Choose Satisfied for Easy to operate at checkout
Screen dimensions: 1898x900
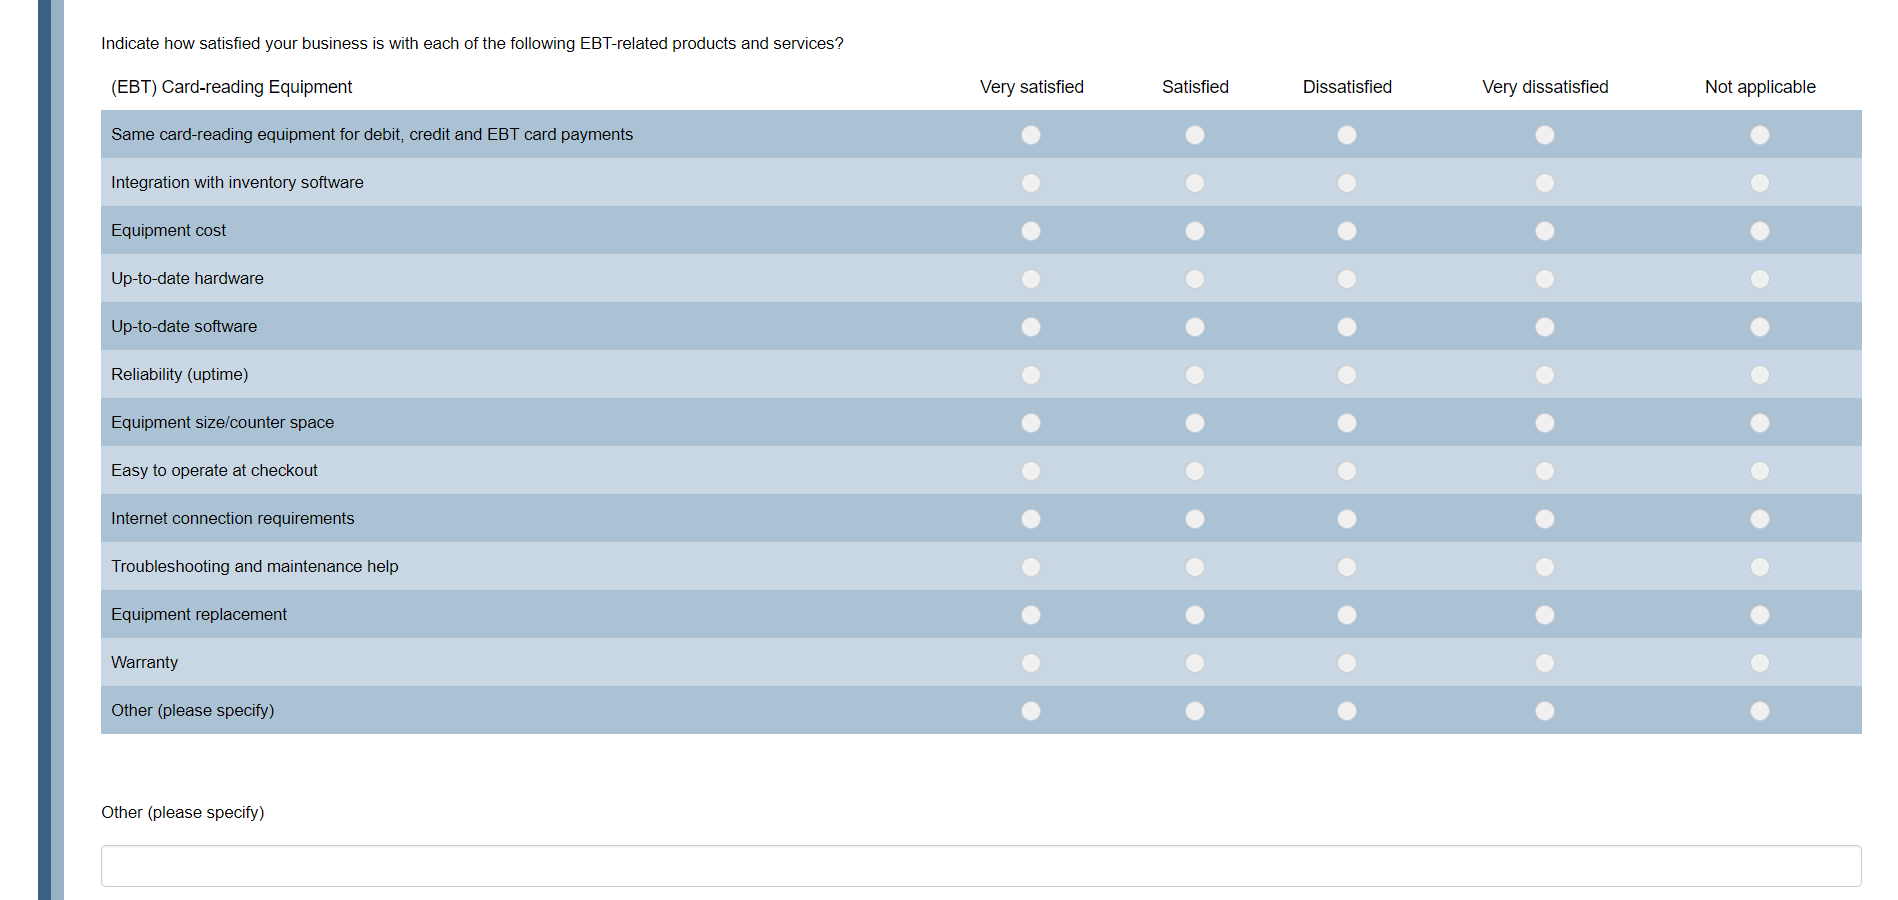click(1195, 471)
